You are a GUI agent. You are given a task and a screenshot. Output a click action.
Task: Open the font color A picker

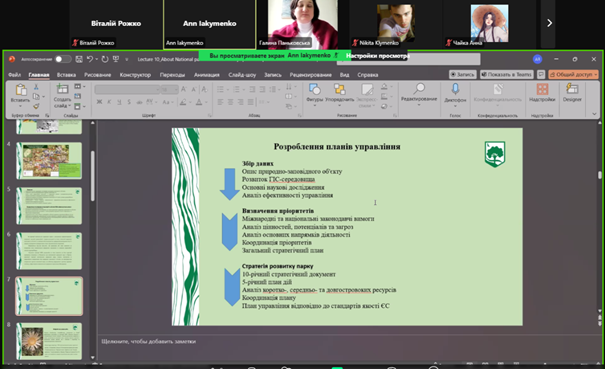(199, 102)
